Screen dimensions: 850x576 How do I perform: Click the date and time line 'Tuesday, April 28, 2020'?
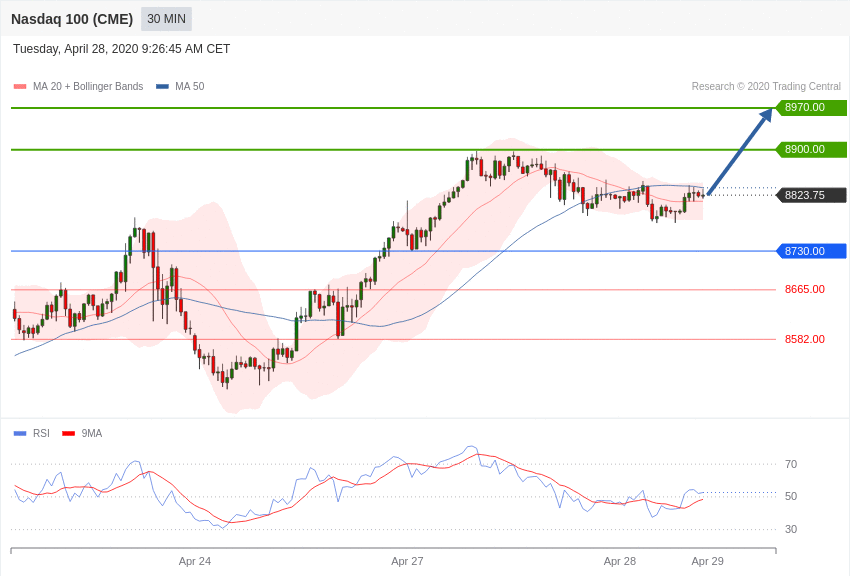coord(121,49)
